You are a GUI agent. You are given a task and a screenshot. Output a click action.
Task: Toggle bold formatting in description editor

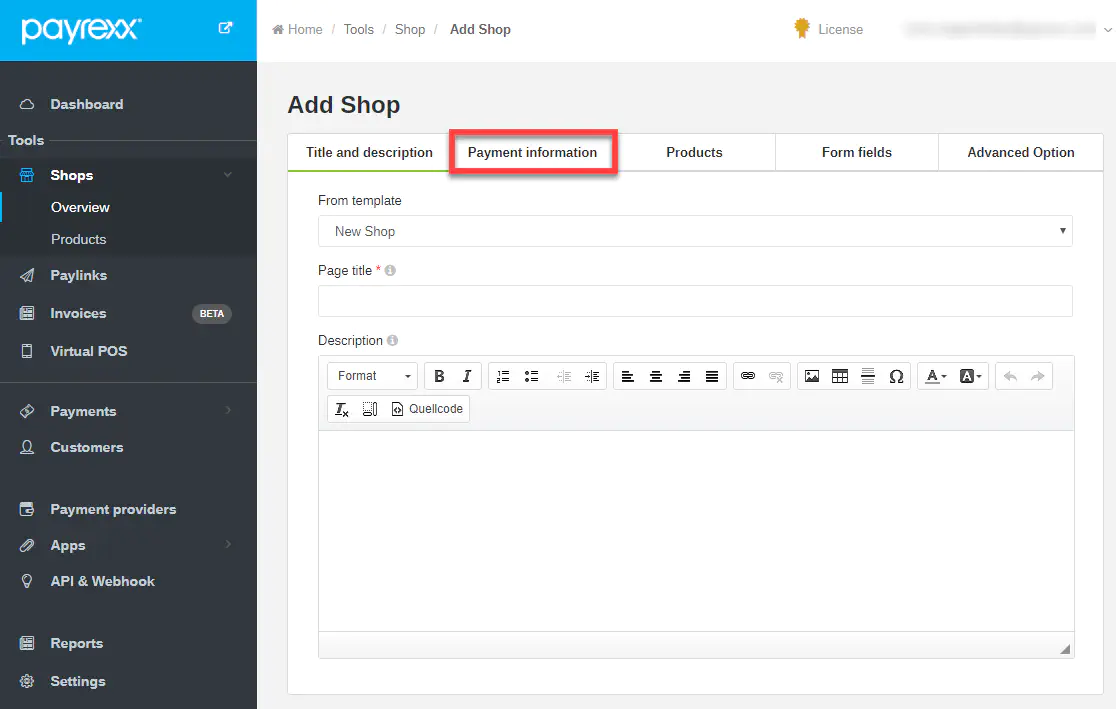pos(439,376)
